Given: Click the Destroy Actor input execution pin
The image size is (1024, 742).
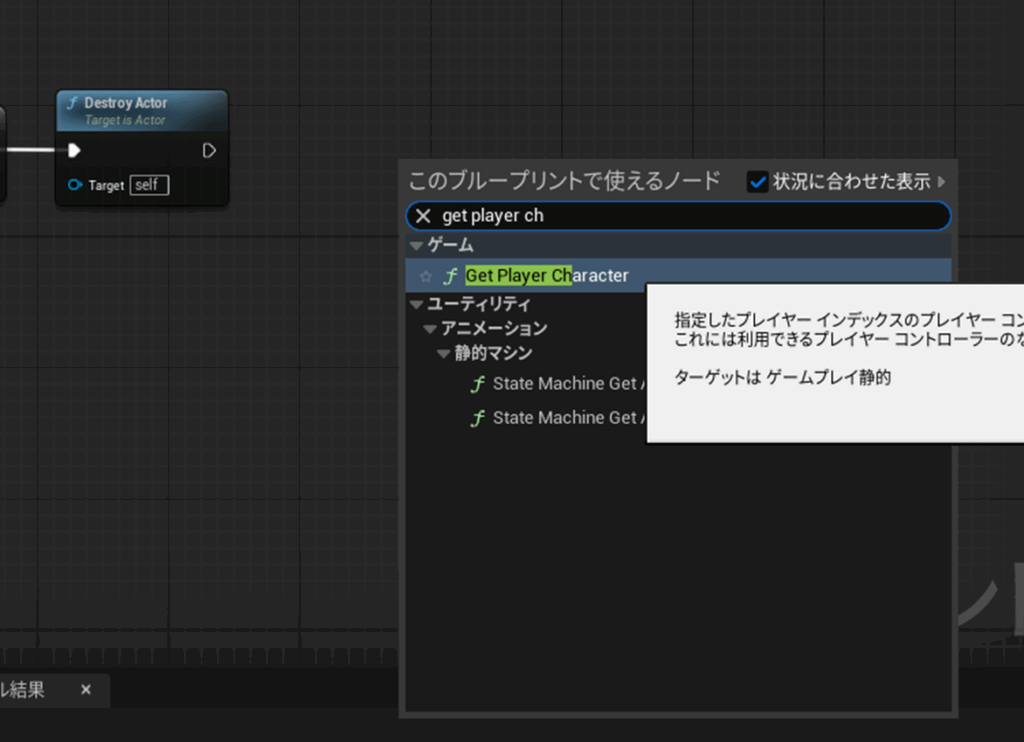Looking at the screenshot, I should [74, 151].
